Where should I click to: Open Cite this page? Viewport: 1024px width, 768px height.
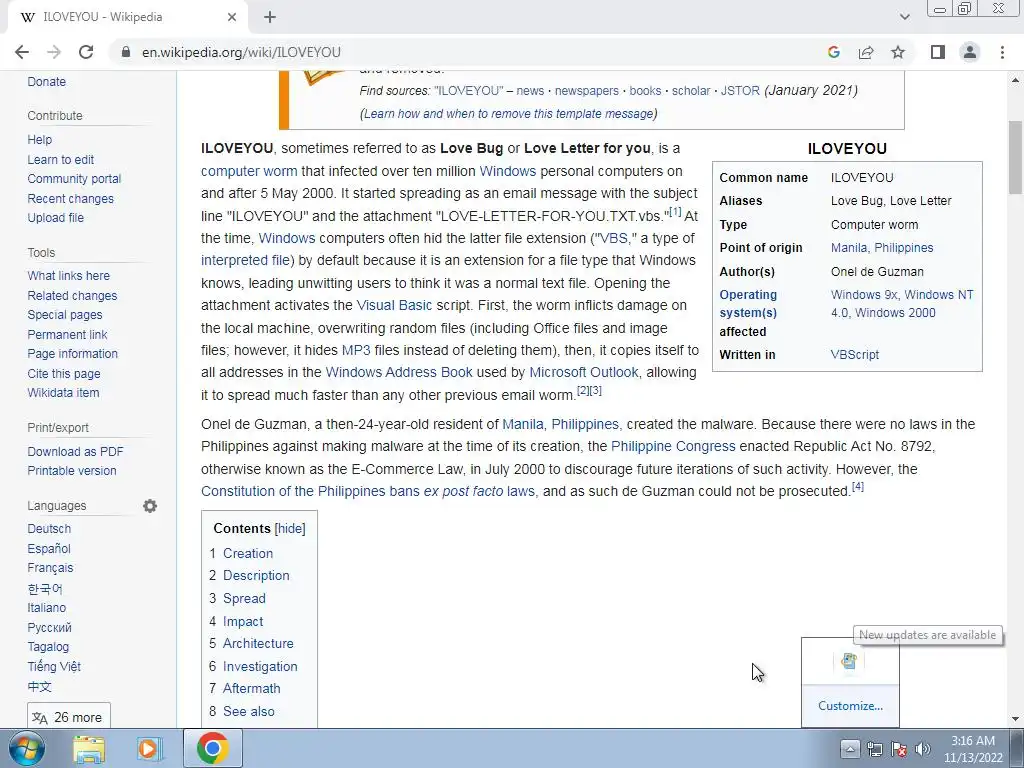pyautogui.click(x=64, y=374)
